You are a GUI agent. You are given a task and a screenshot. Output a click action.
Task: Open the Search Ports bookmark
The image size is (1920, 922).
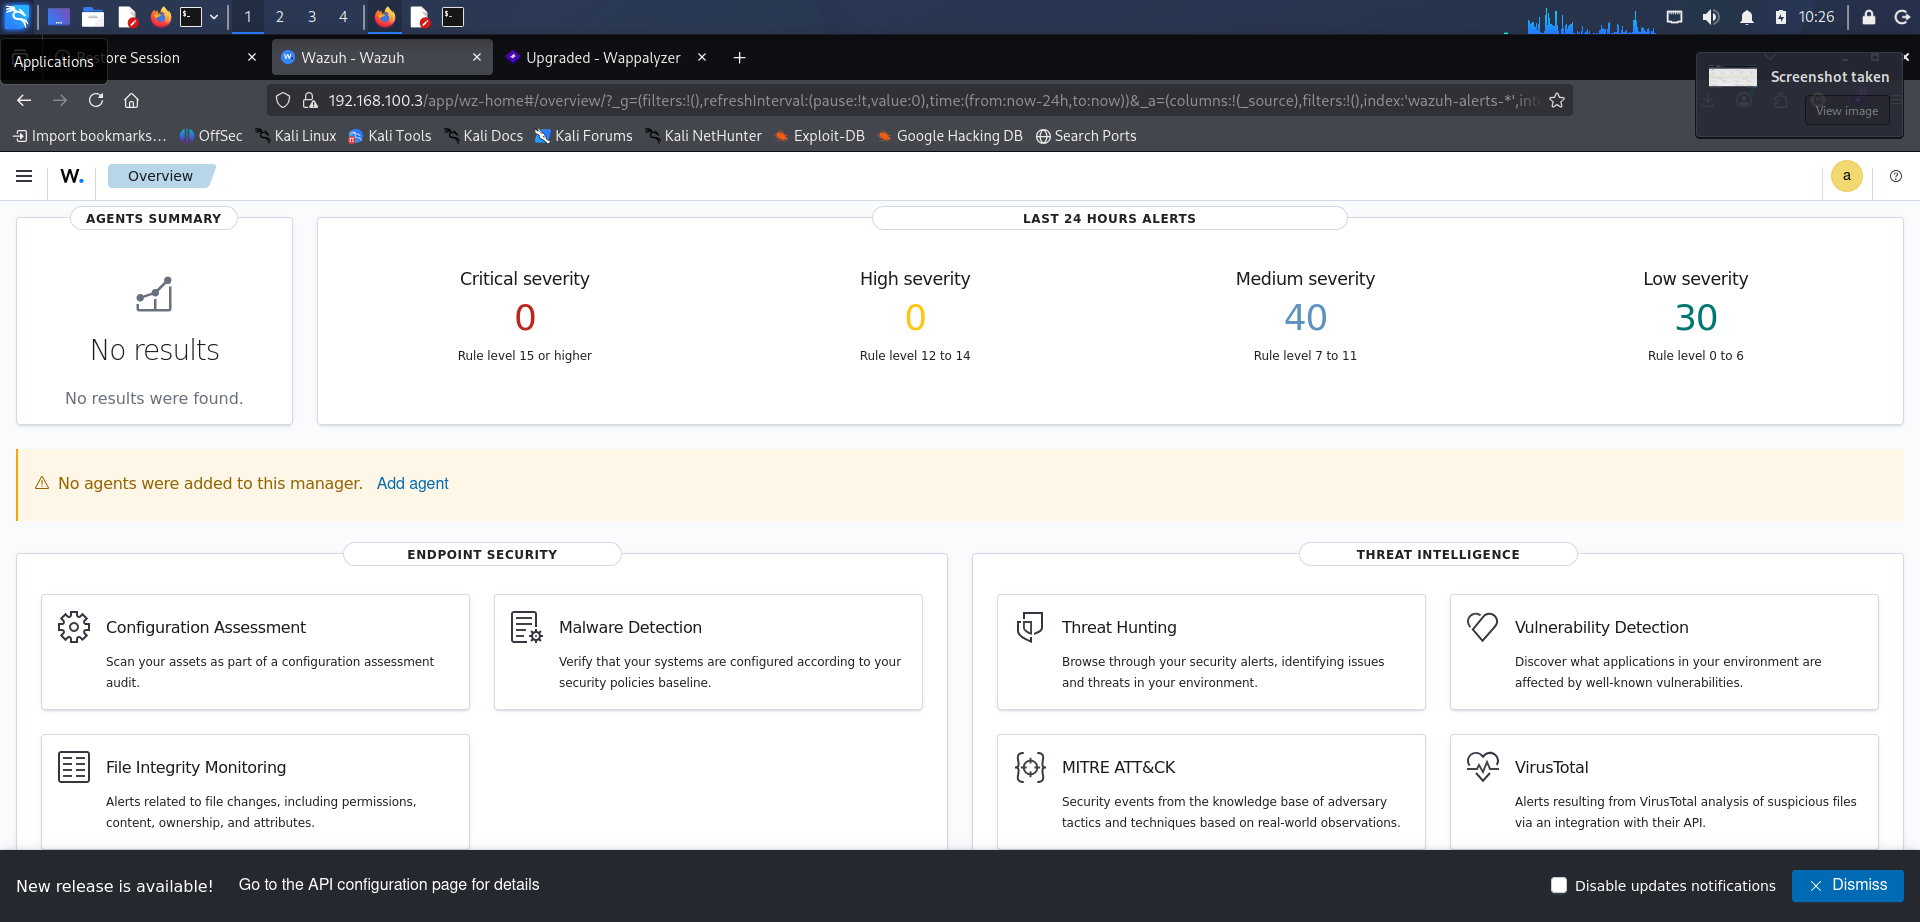click(1086, 136)
